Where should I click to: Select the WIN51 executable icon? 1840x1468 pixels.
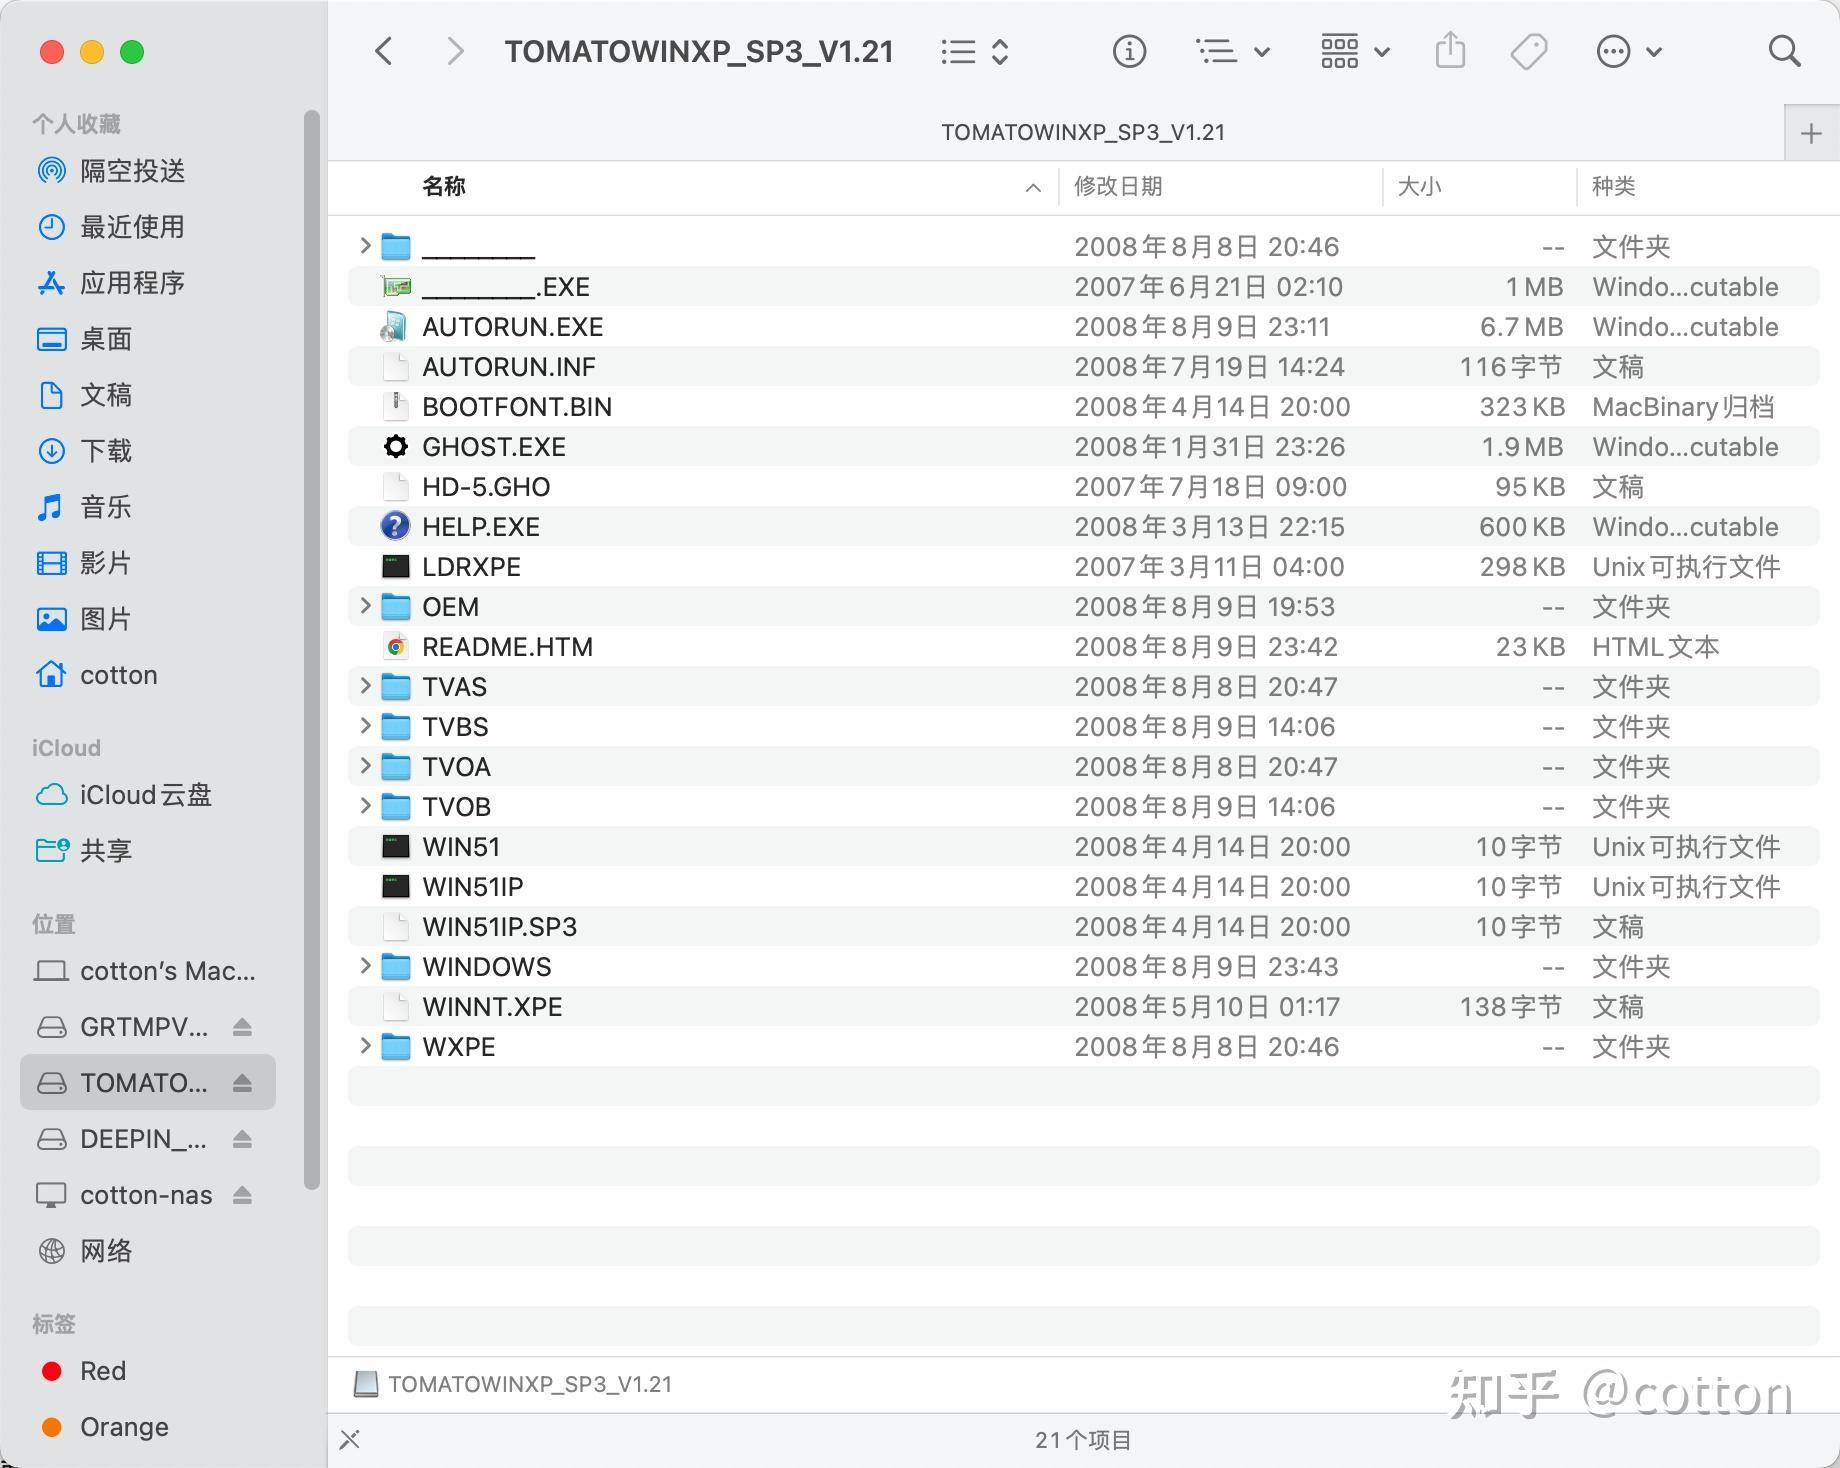pos(396,846)
